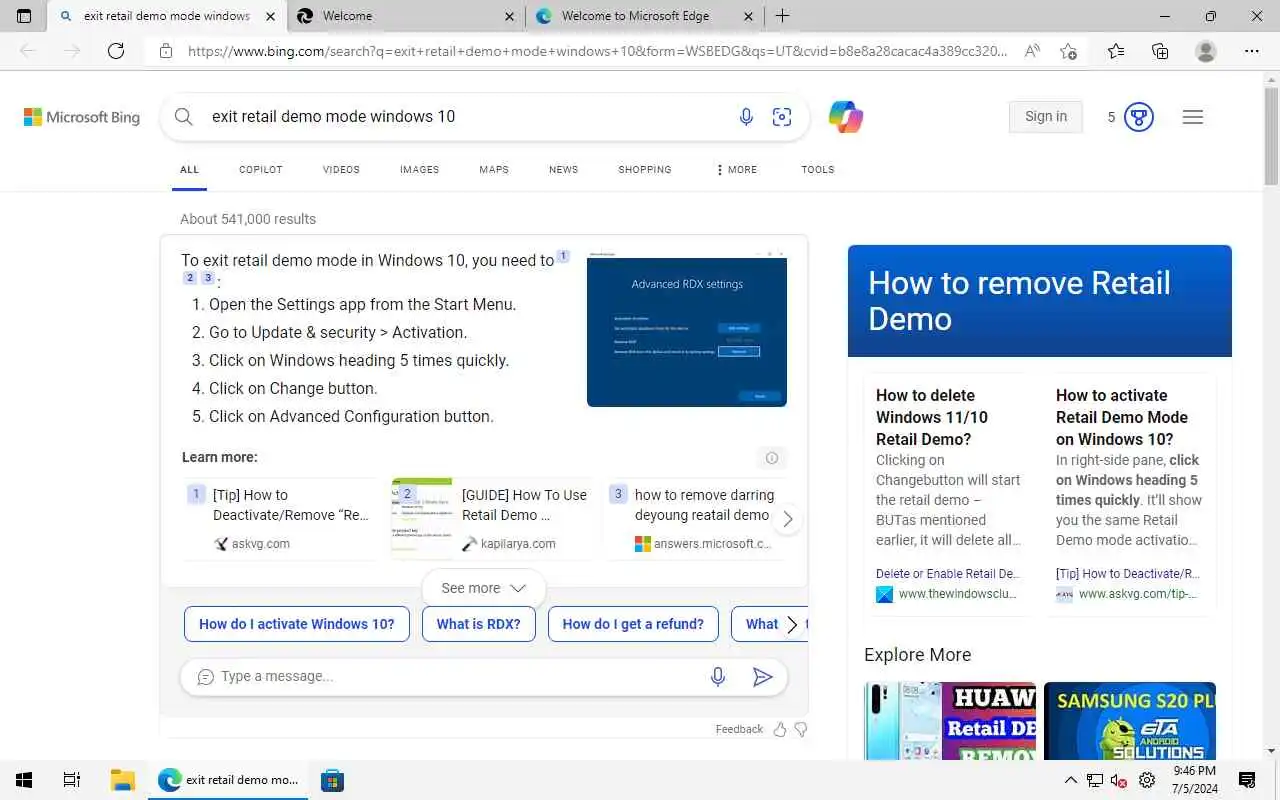Open Edge Settings and more menu
The width and height of the screenshot is (1280, 800).
click(1252, 51)
